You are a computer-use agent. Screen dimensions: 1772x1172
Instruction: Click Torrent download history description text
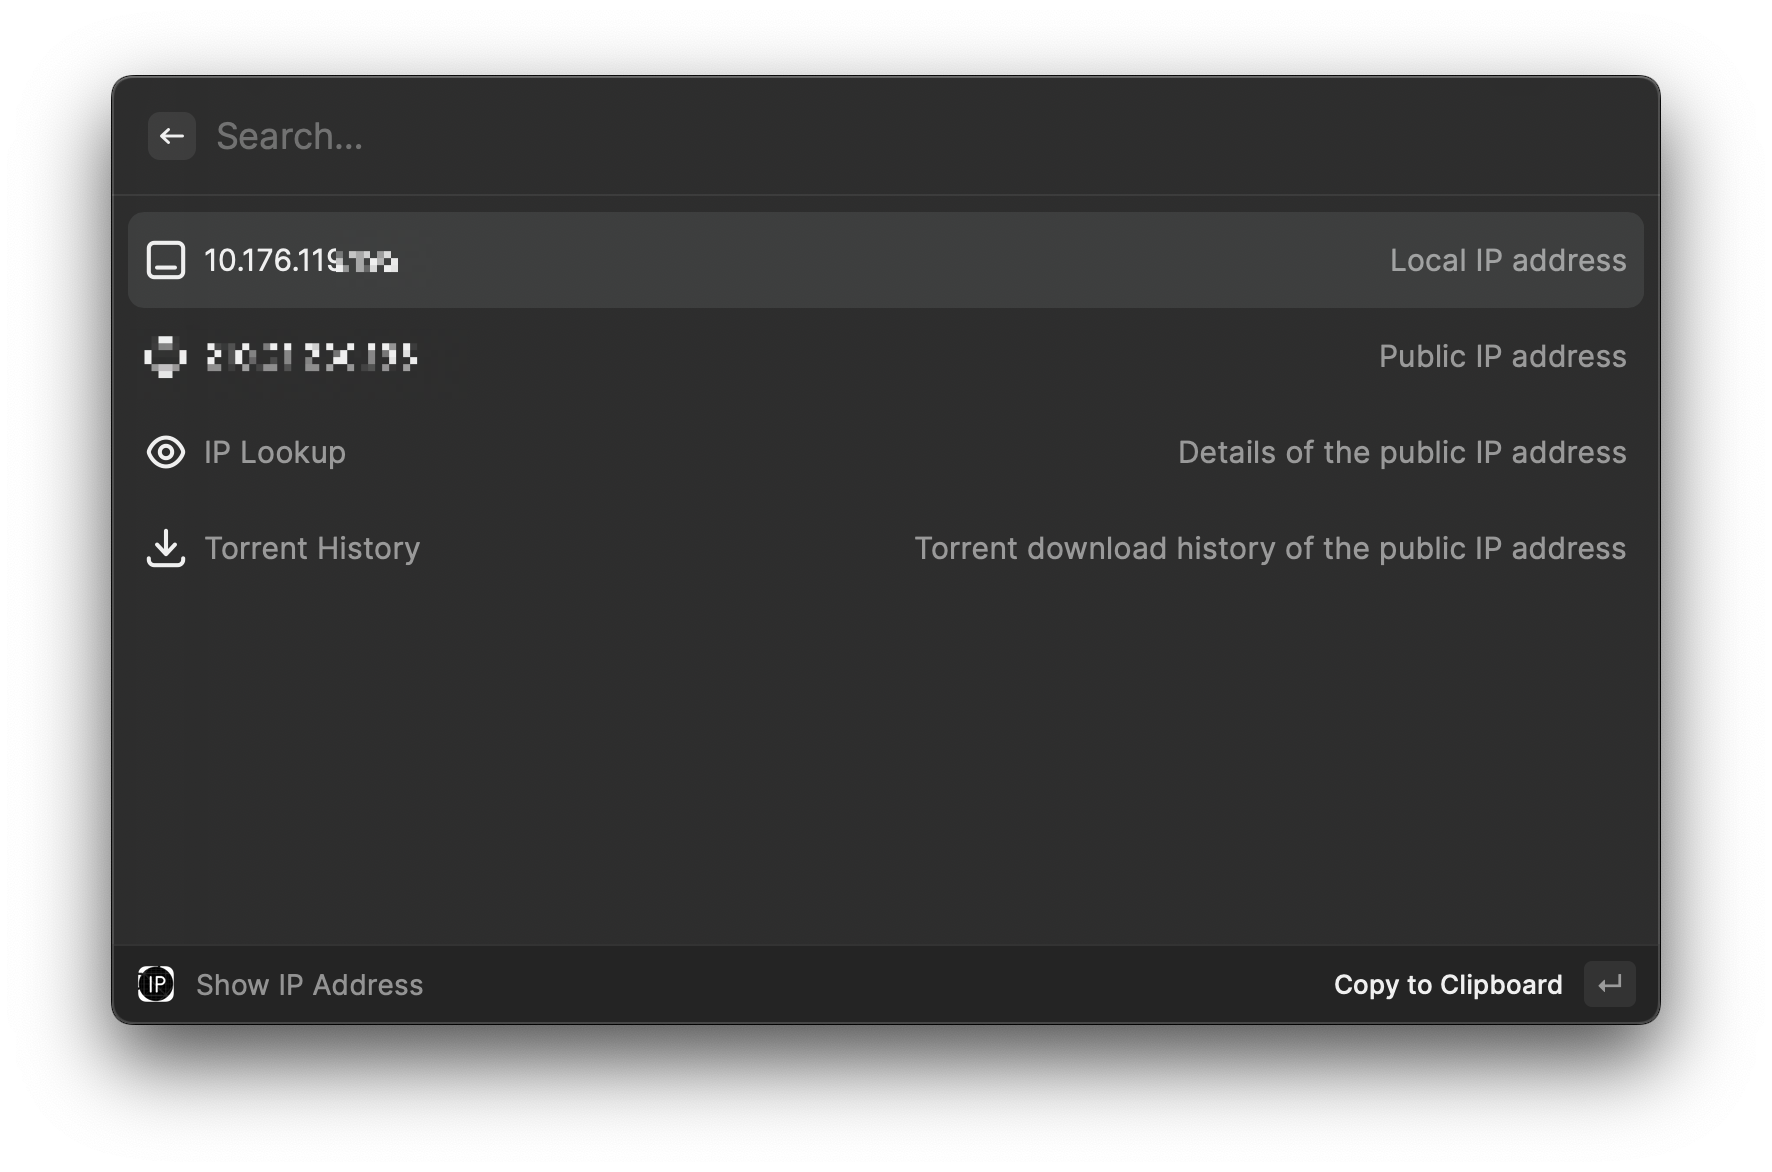[x=1269, y=548]
